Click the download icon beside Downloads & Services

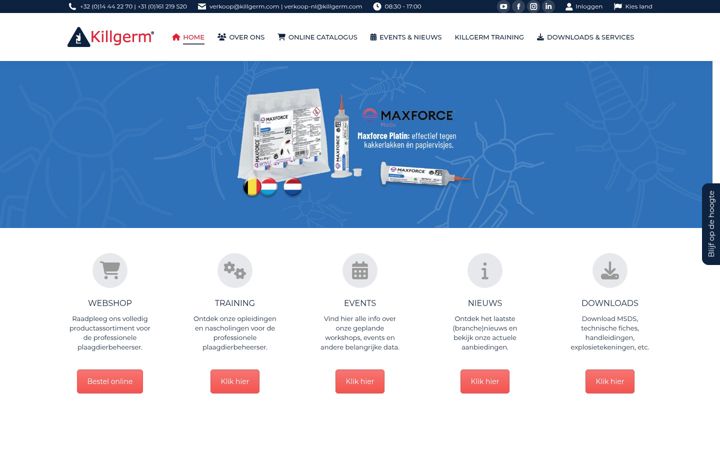[540, 37]
